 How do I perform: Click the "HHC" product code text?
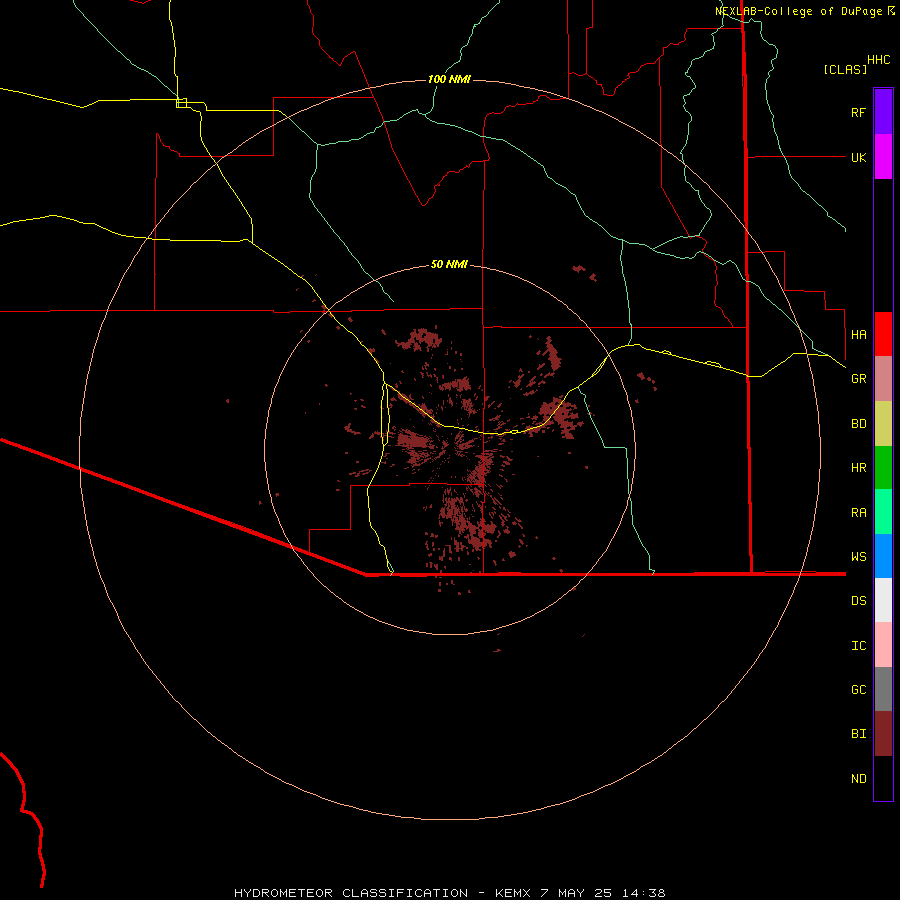pyautogui.click(x=879, y=60)
